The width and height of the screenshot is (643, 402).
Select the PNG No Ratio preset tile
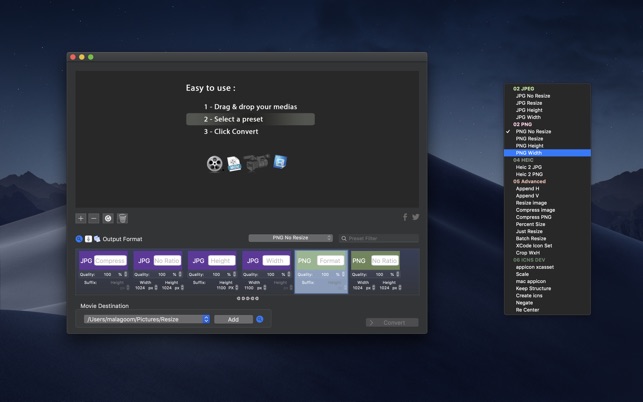pos(375,271)
